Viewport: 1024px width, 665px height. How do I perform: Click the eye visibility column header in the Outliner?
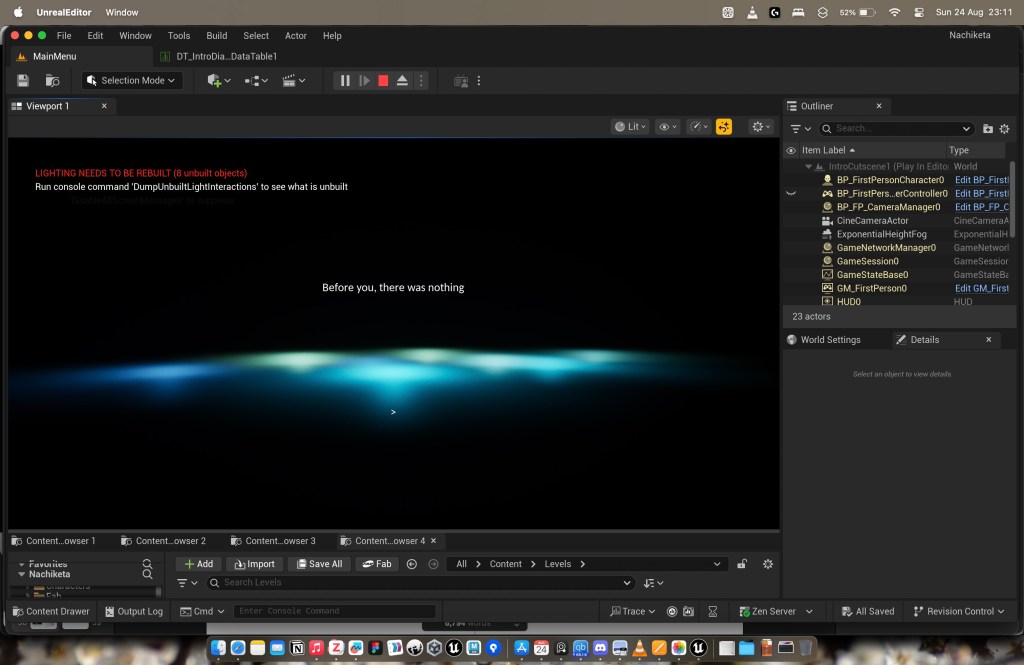[x=791, y=151]
